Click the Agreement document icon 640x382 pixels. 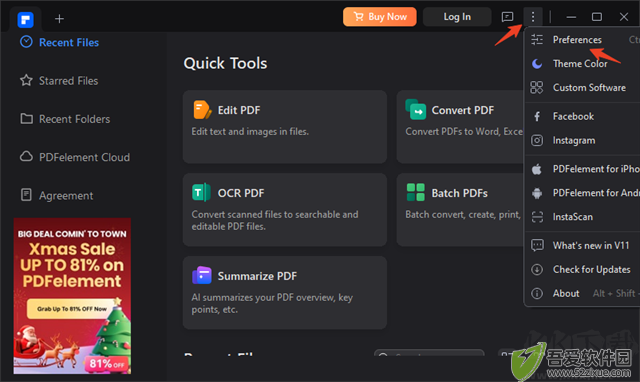click(x=26, y=195)
